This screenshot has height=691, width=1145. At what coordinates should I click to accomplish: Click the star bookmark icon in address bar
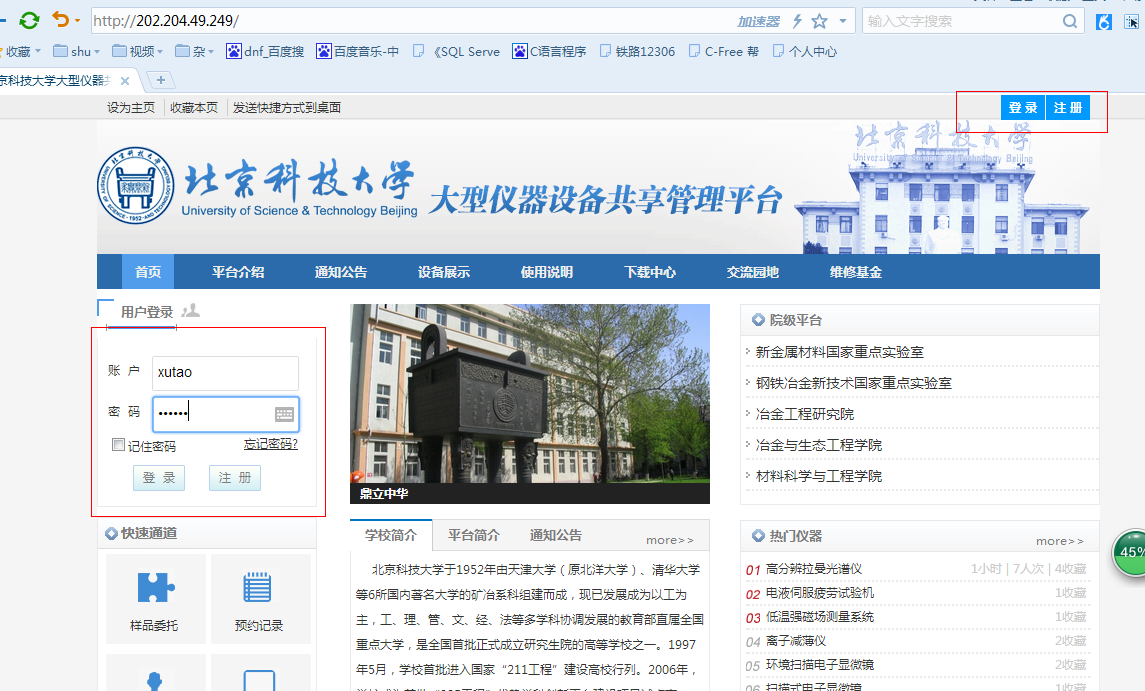click(819, 21)
